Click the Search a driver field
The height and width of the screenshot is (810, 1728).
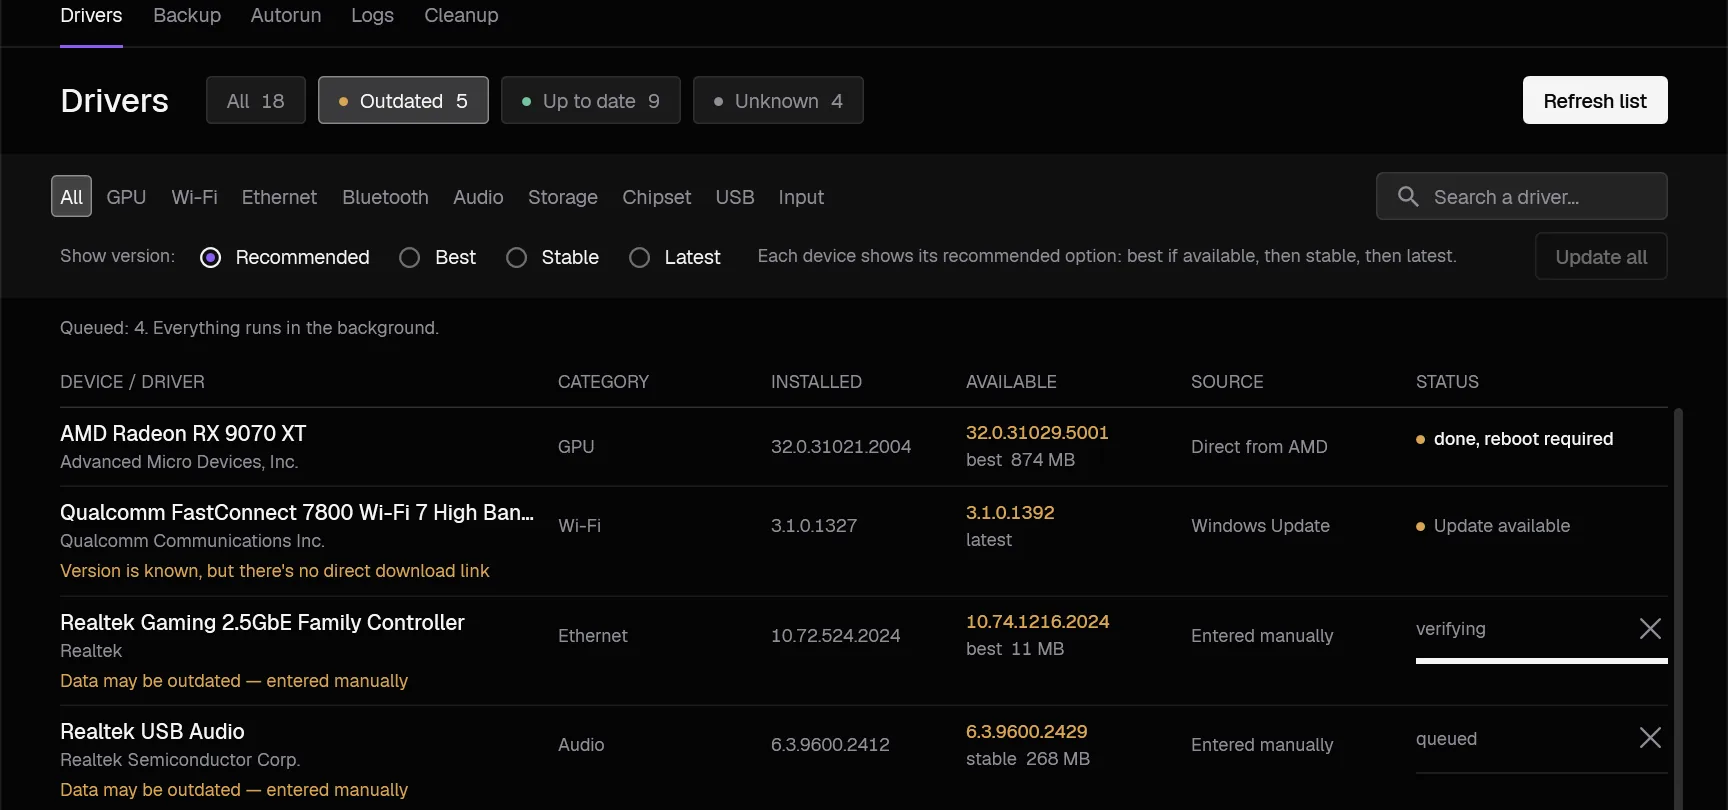point(1521,196)
